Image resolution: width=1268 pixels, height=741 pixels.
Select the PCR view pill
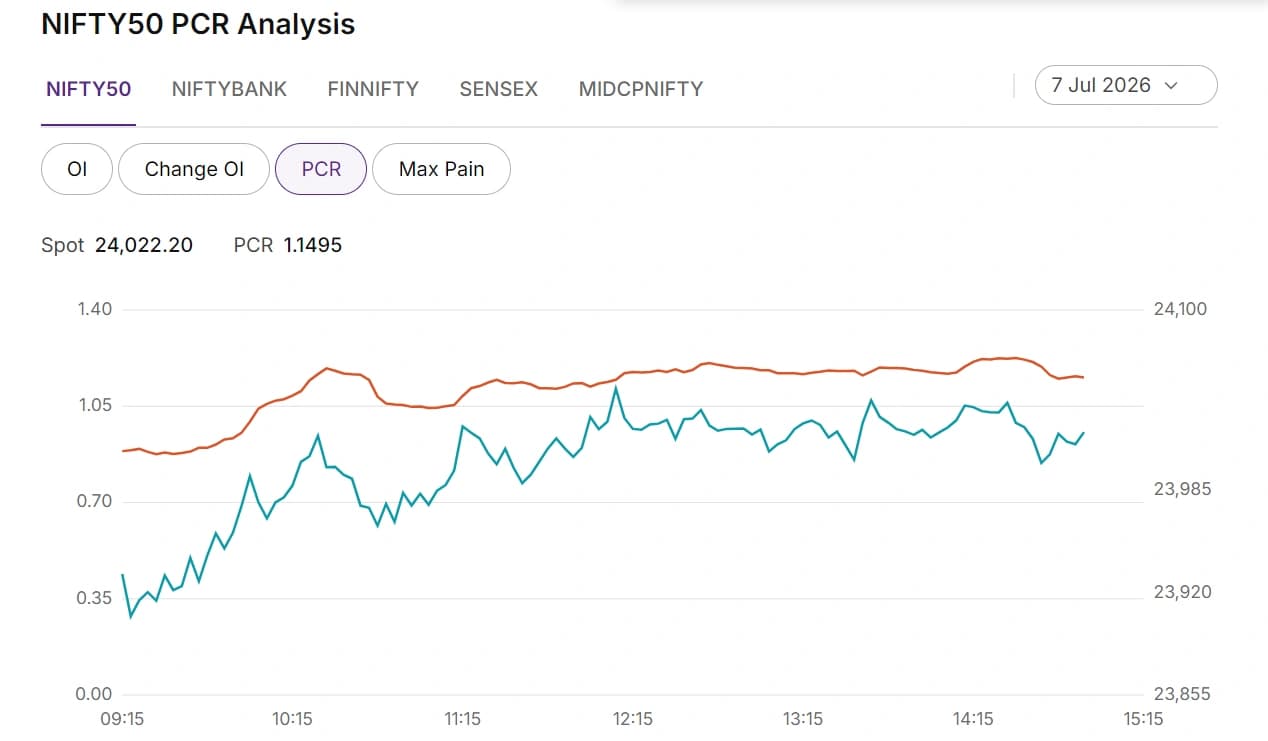coord(321,169)
